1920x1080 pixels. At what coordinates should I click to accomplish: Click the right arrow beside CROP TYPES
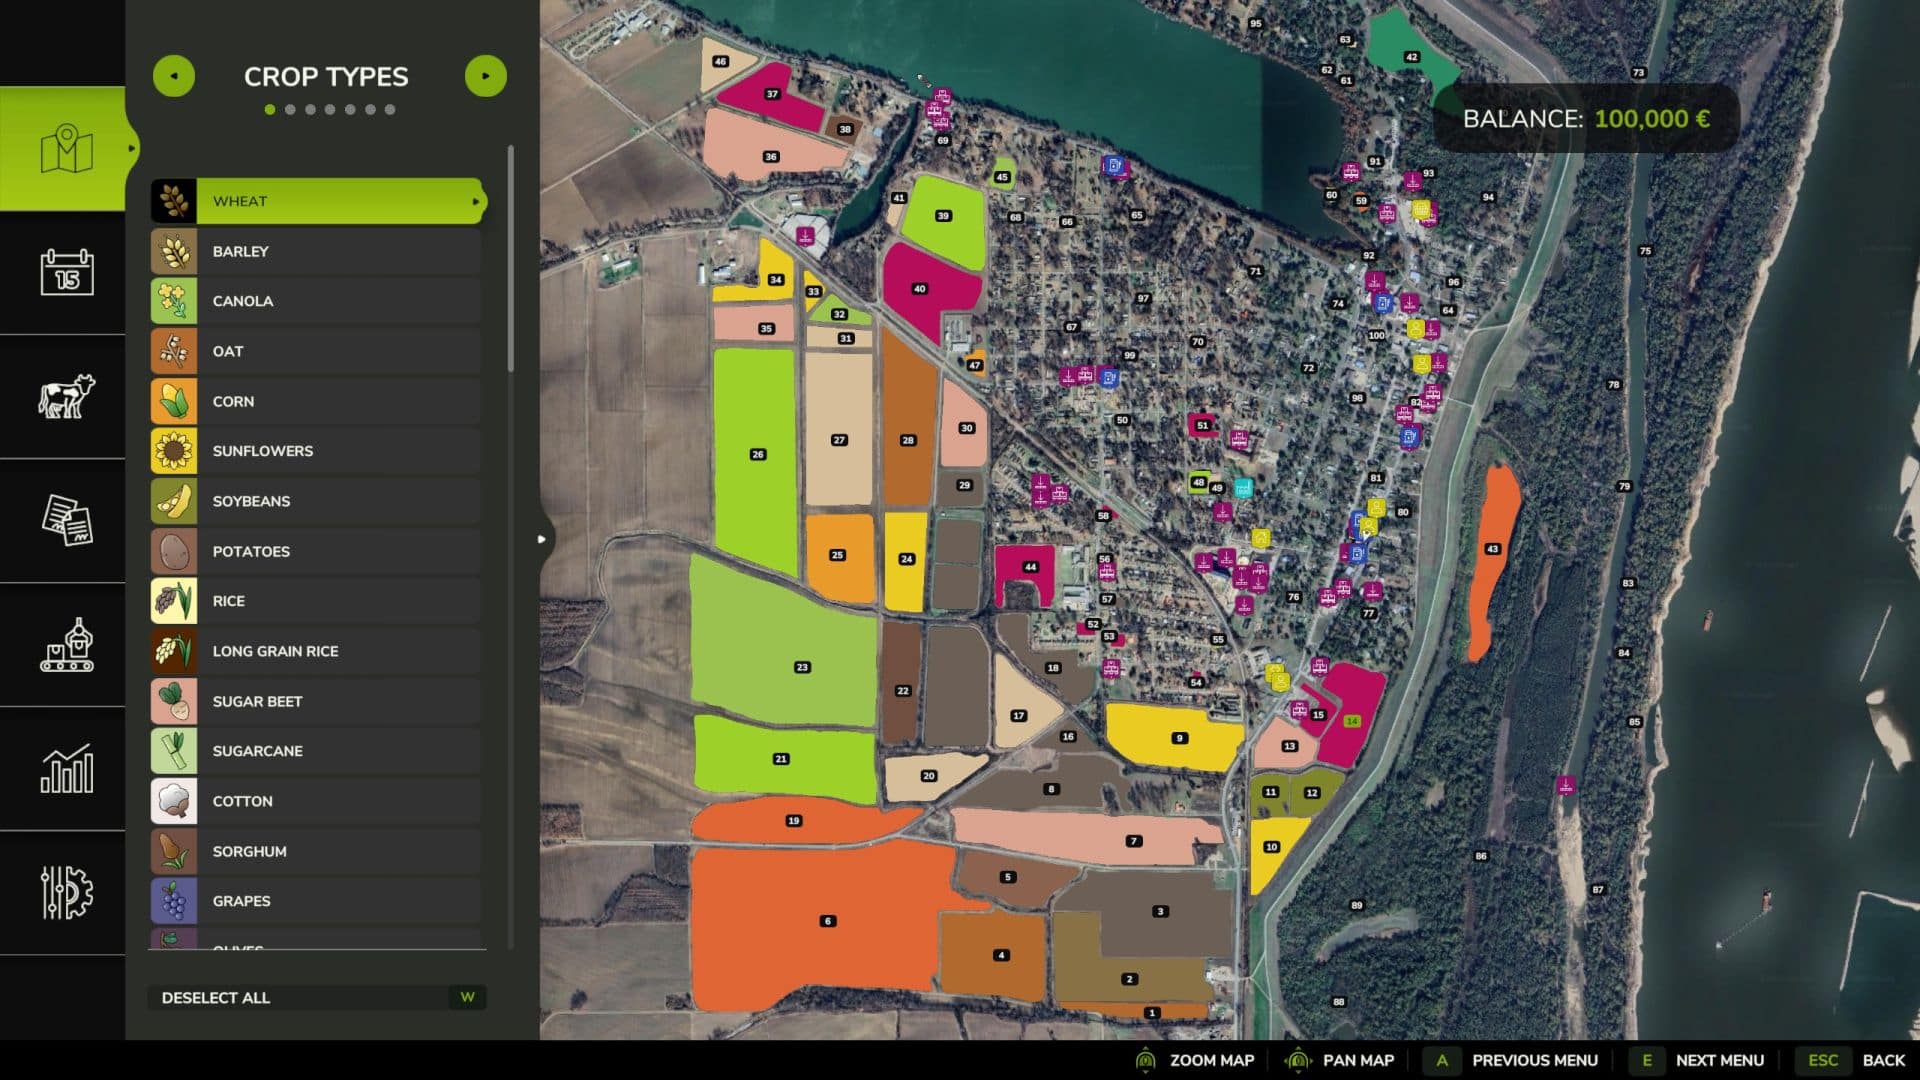point(486,75)
